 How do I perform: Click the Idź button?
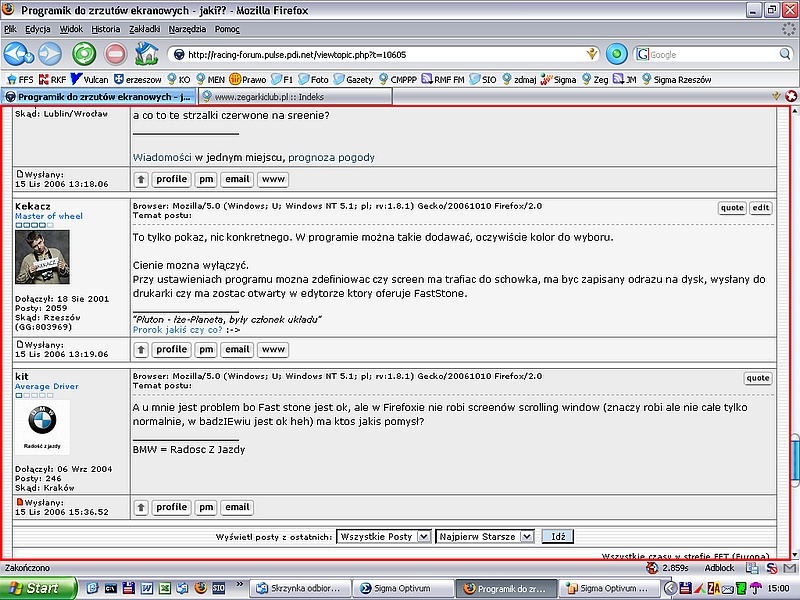click(558, 537)
